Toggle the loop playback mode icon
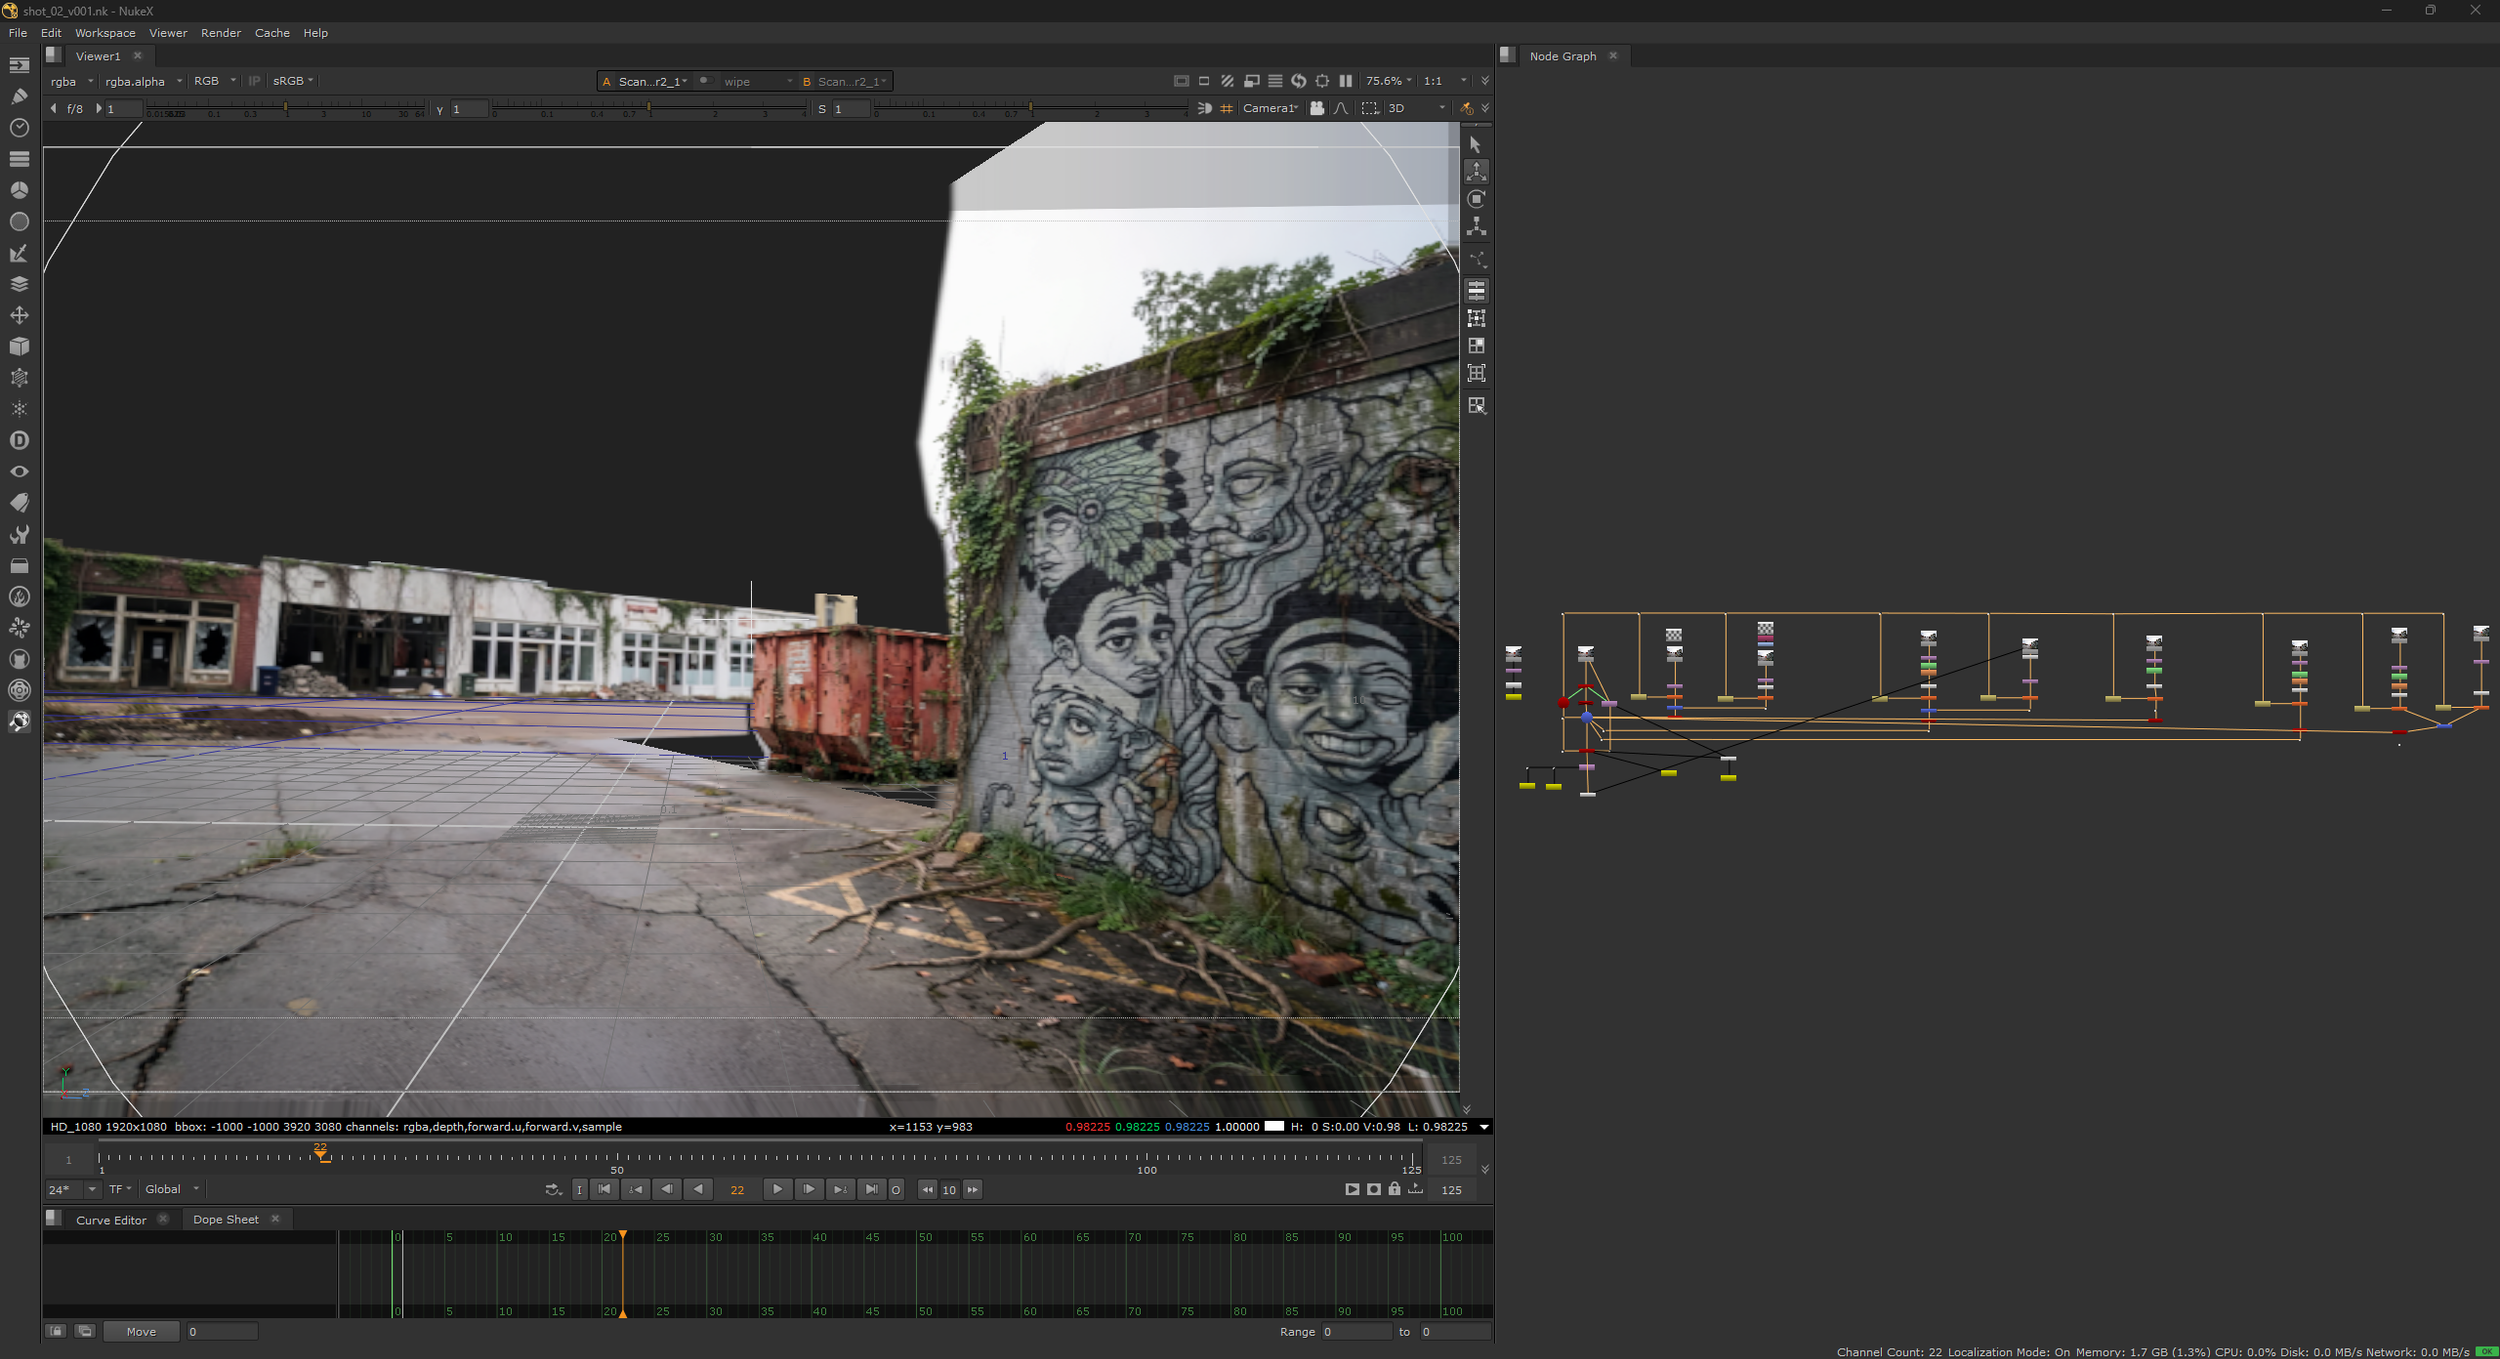This screenshot has height=1359, width=2500. pos(553,1189)
